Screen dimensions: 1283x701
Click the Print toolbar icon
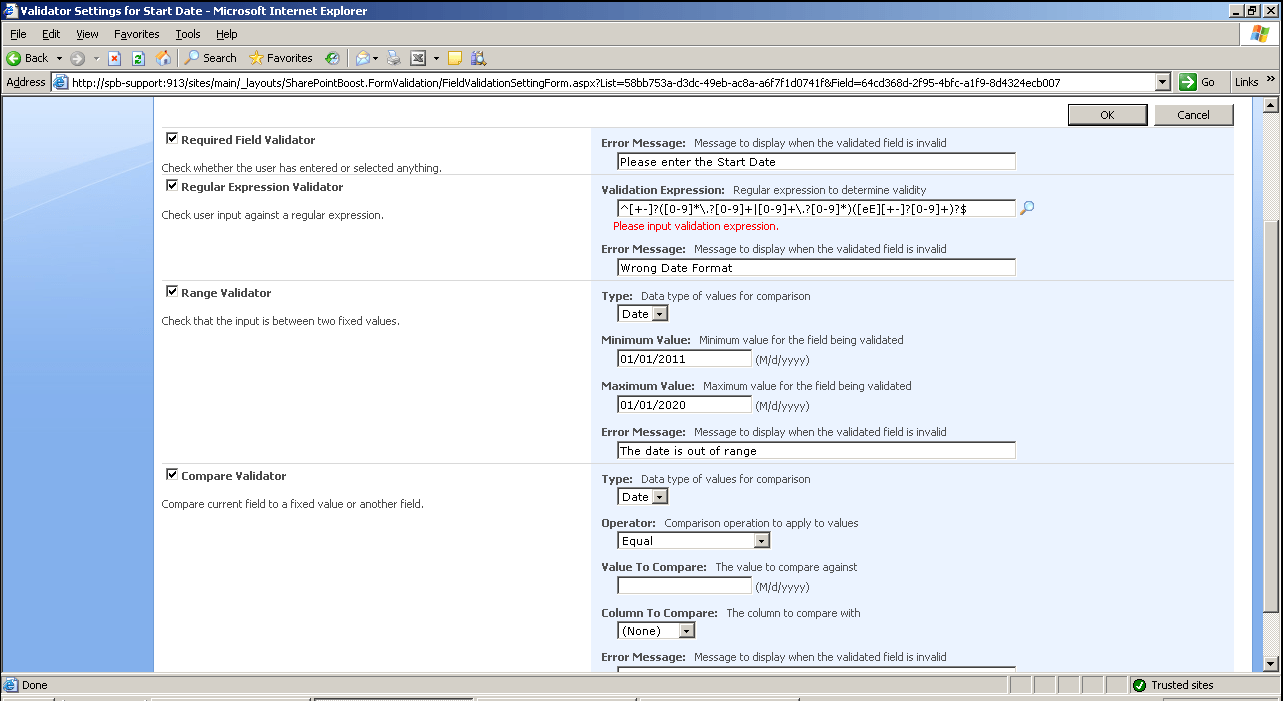pos(394,58)
